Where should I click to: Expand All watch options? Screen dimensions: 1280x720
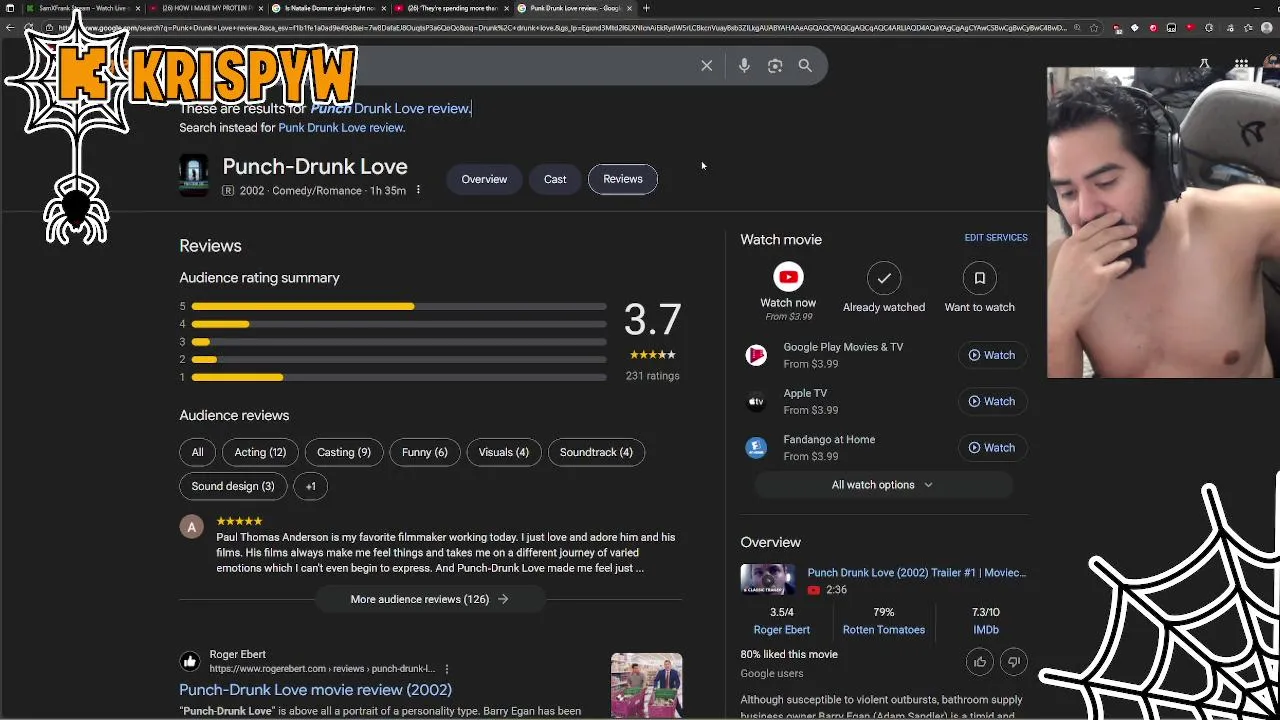883,485
